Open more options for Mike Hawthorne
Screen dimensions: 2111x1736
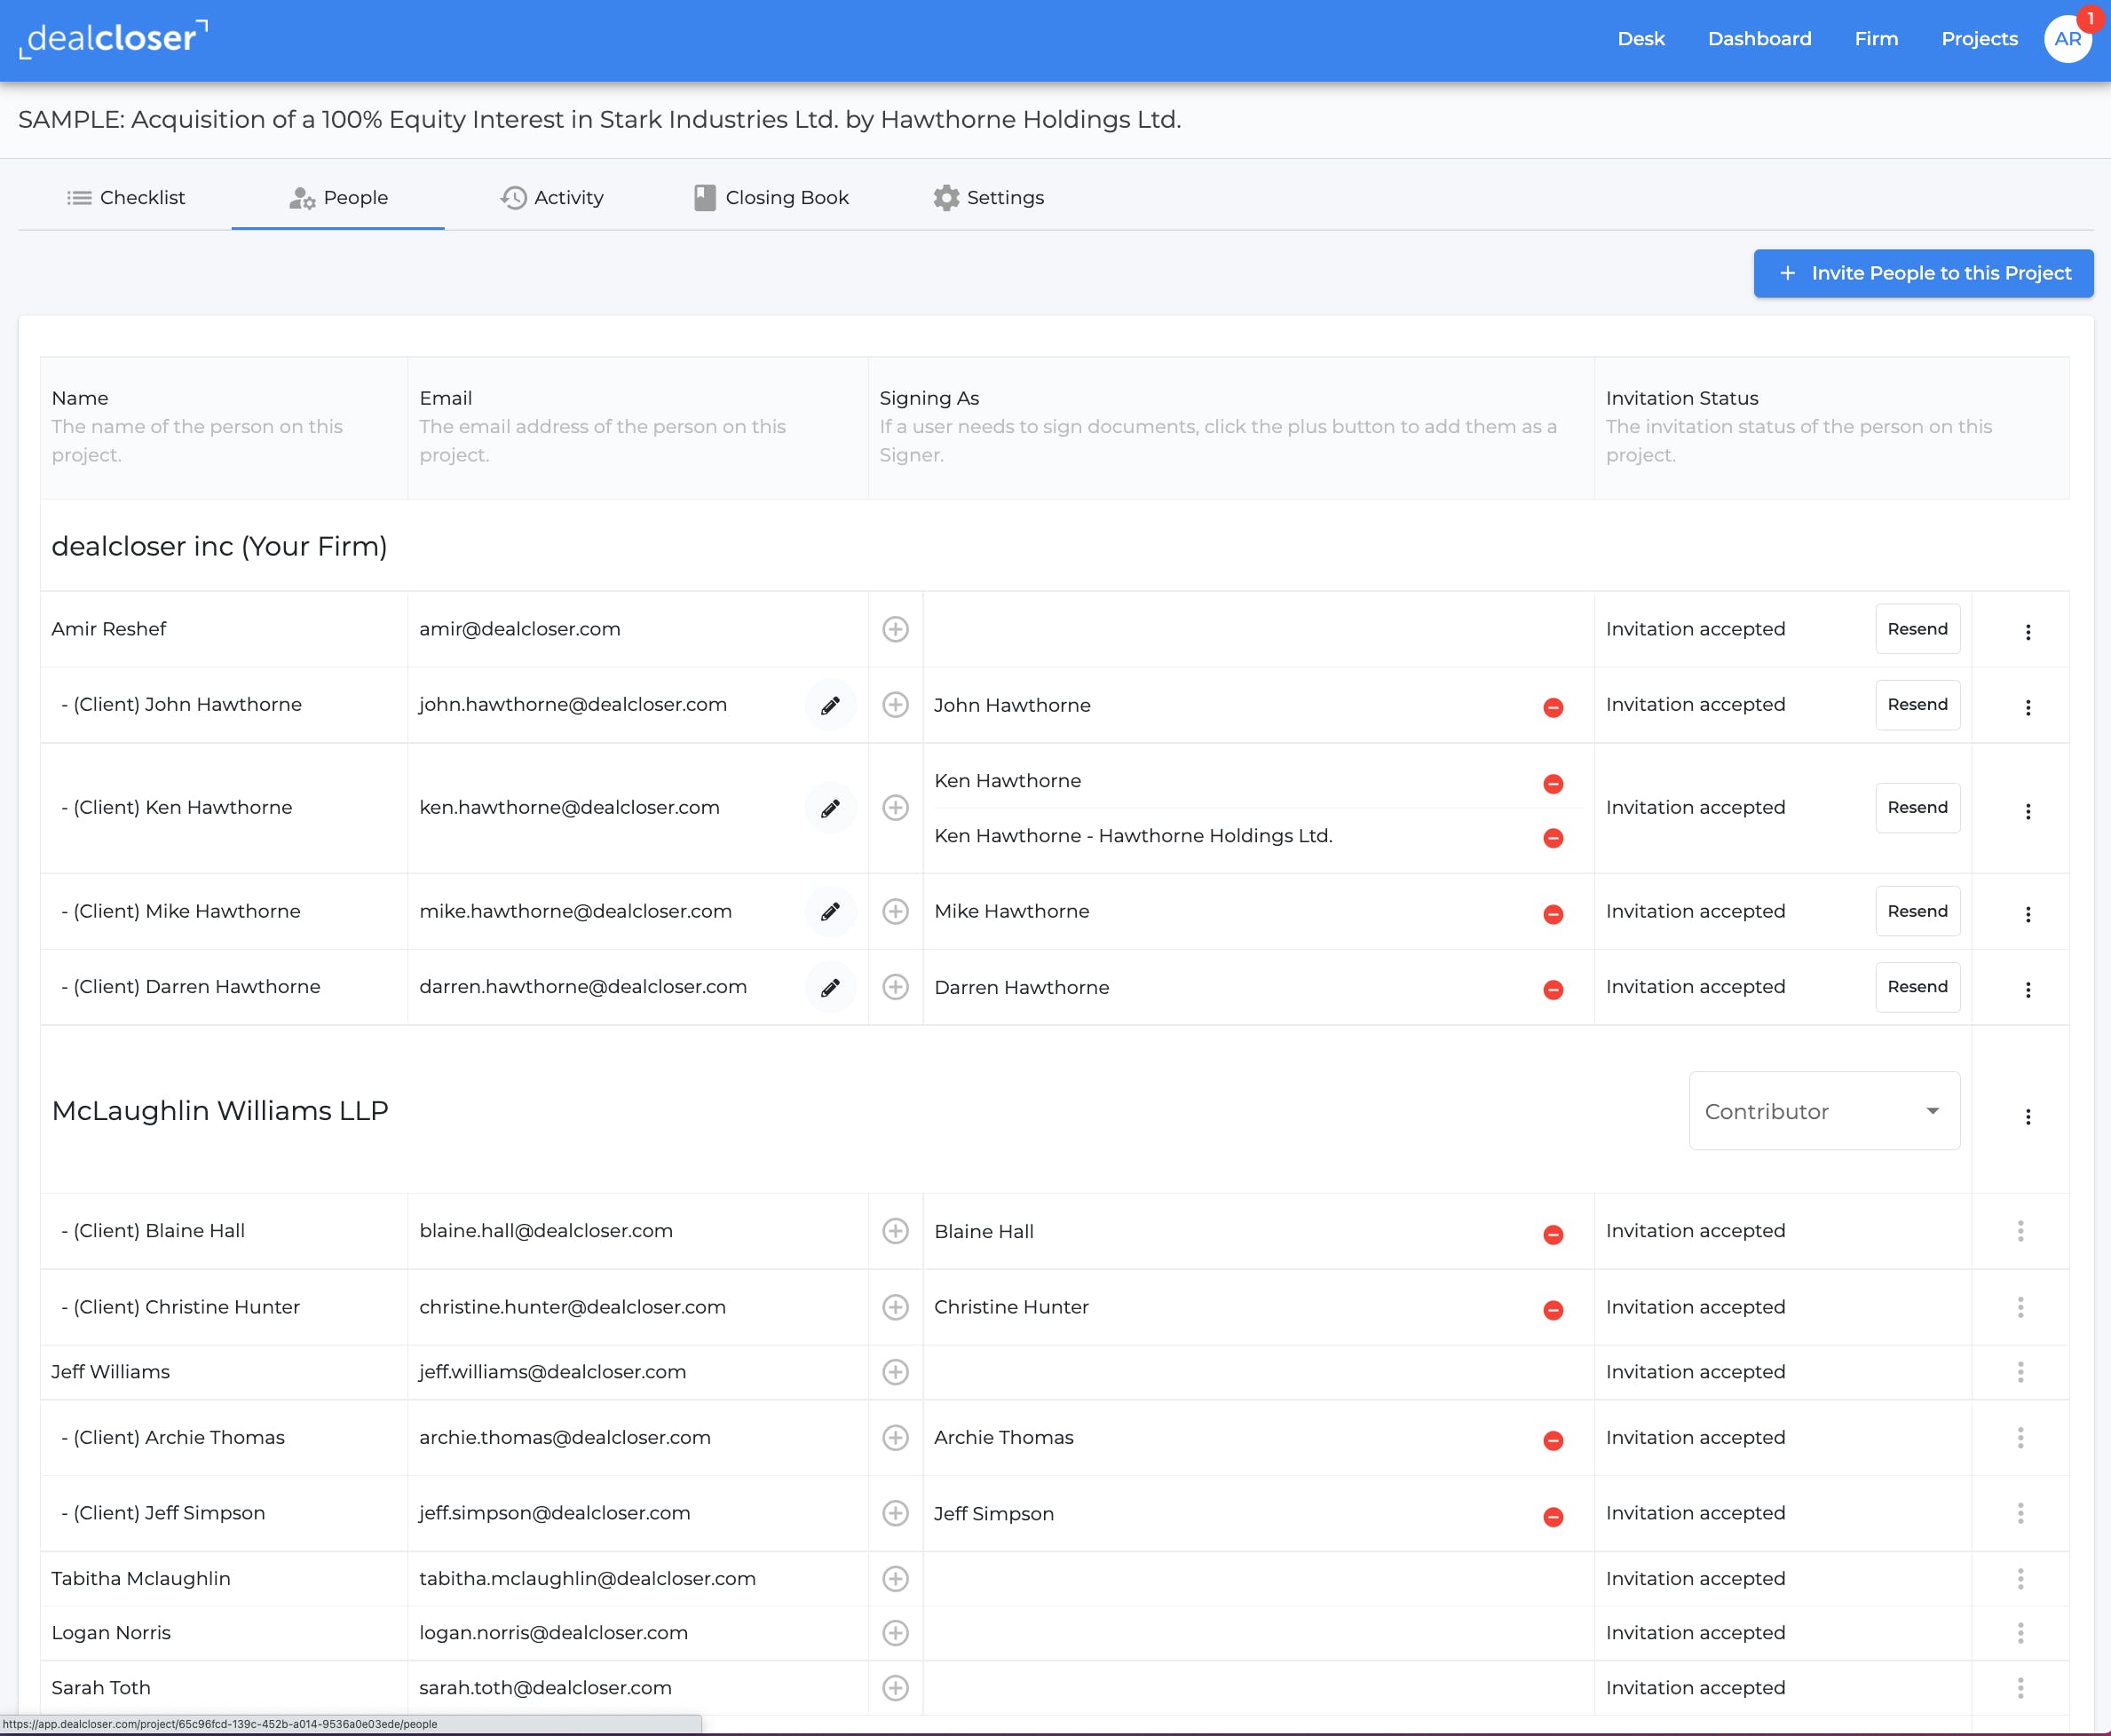(2028, 914)
